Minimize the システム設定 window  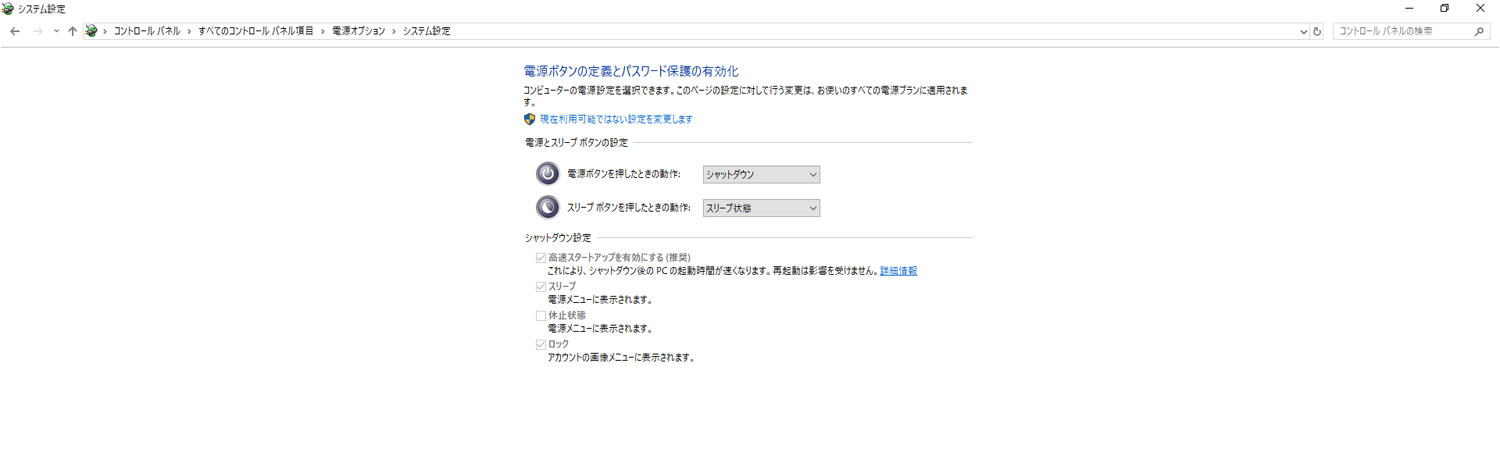point(1409,8)
